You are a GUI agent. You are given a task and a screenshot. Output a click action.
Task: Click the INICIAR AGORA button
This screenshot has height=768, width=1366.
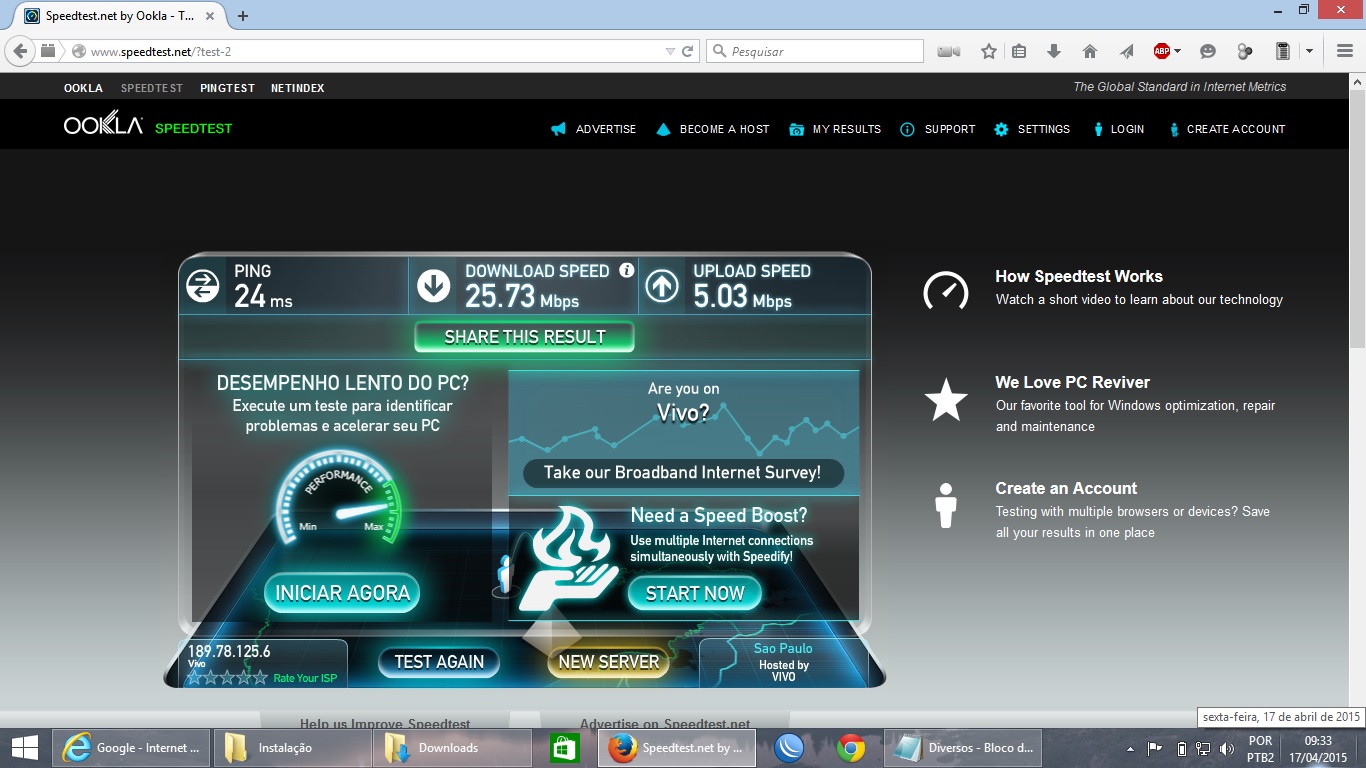coord(342,593)
